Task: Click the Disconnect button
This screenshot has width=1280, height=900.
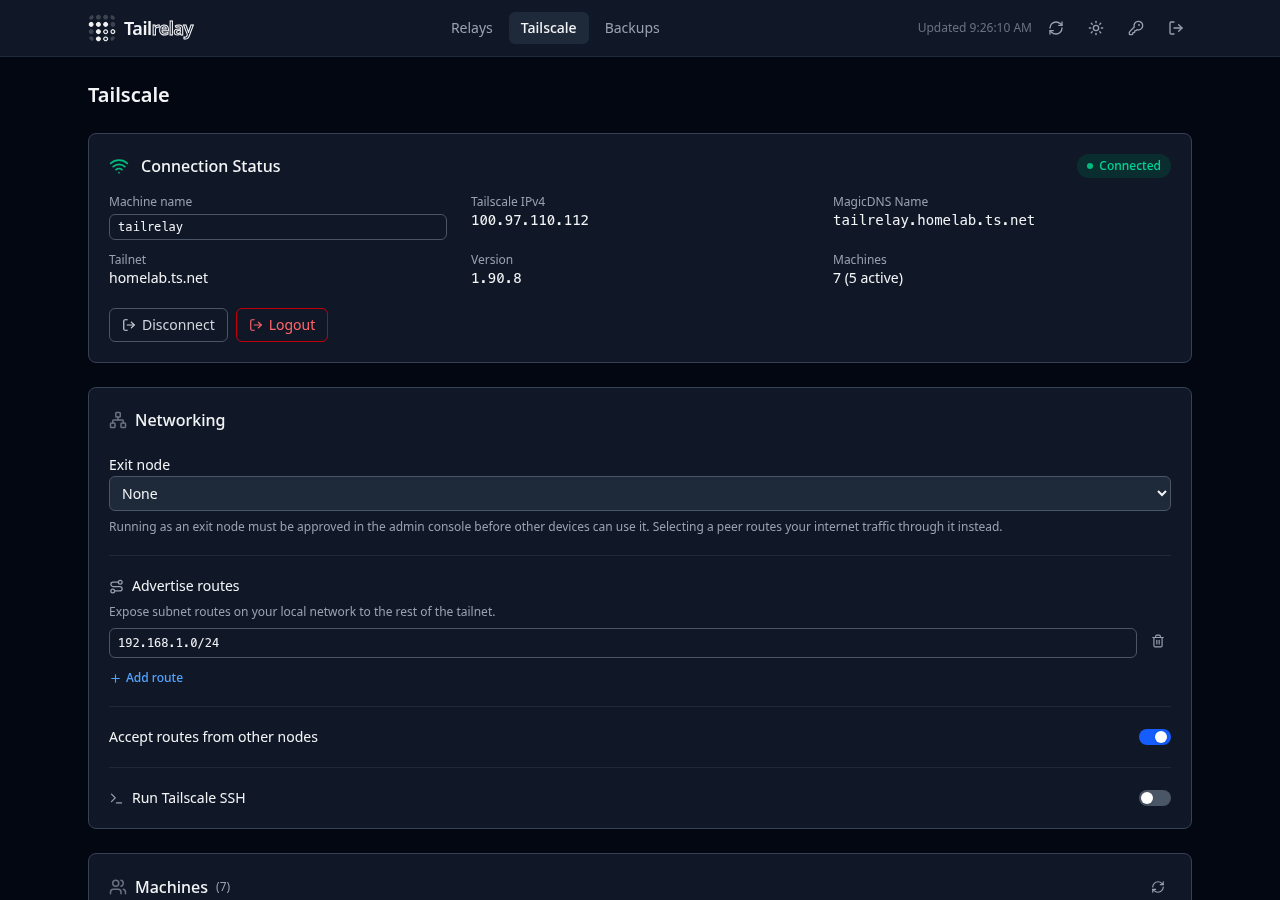Action: 168,325
